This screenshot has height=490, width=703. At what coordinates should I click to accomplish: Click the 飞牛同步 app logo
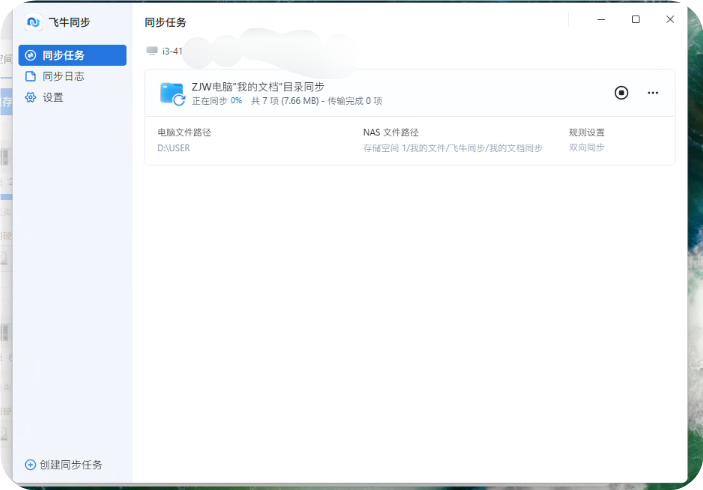(33, 22)
